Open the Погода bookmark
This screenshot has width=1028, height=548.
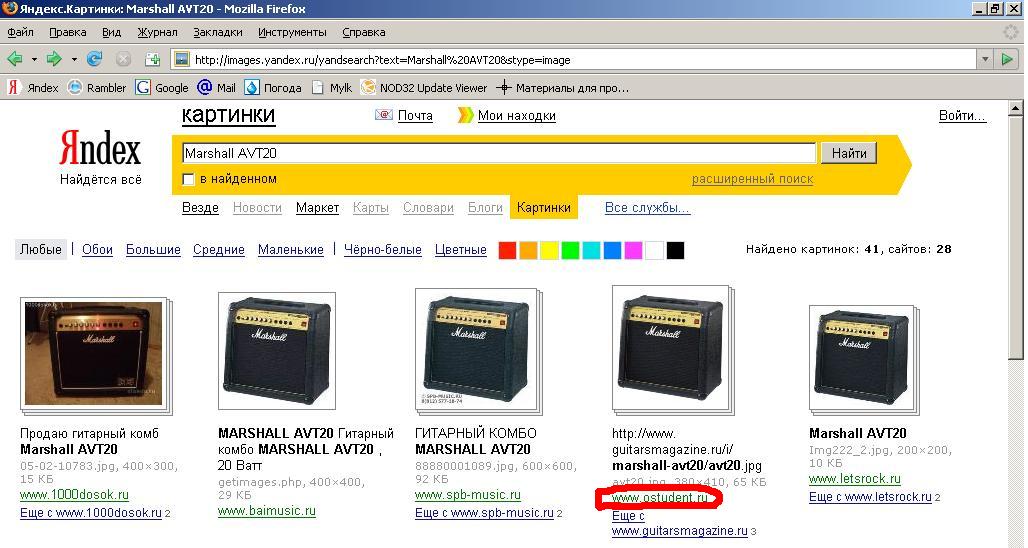point(273,87)
